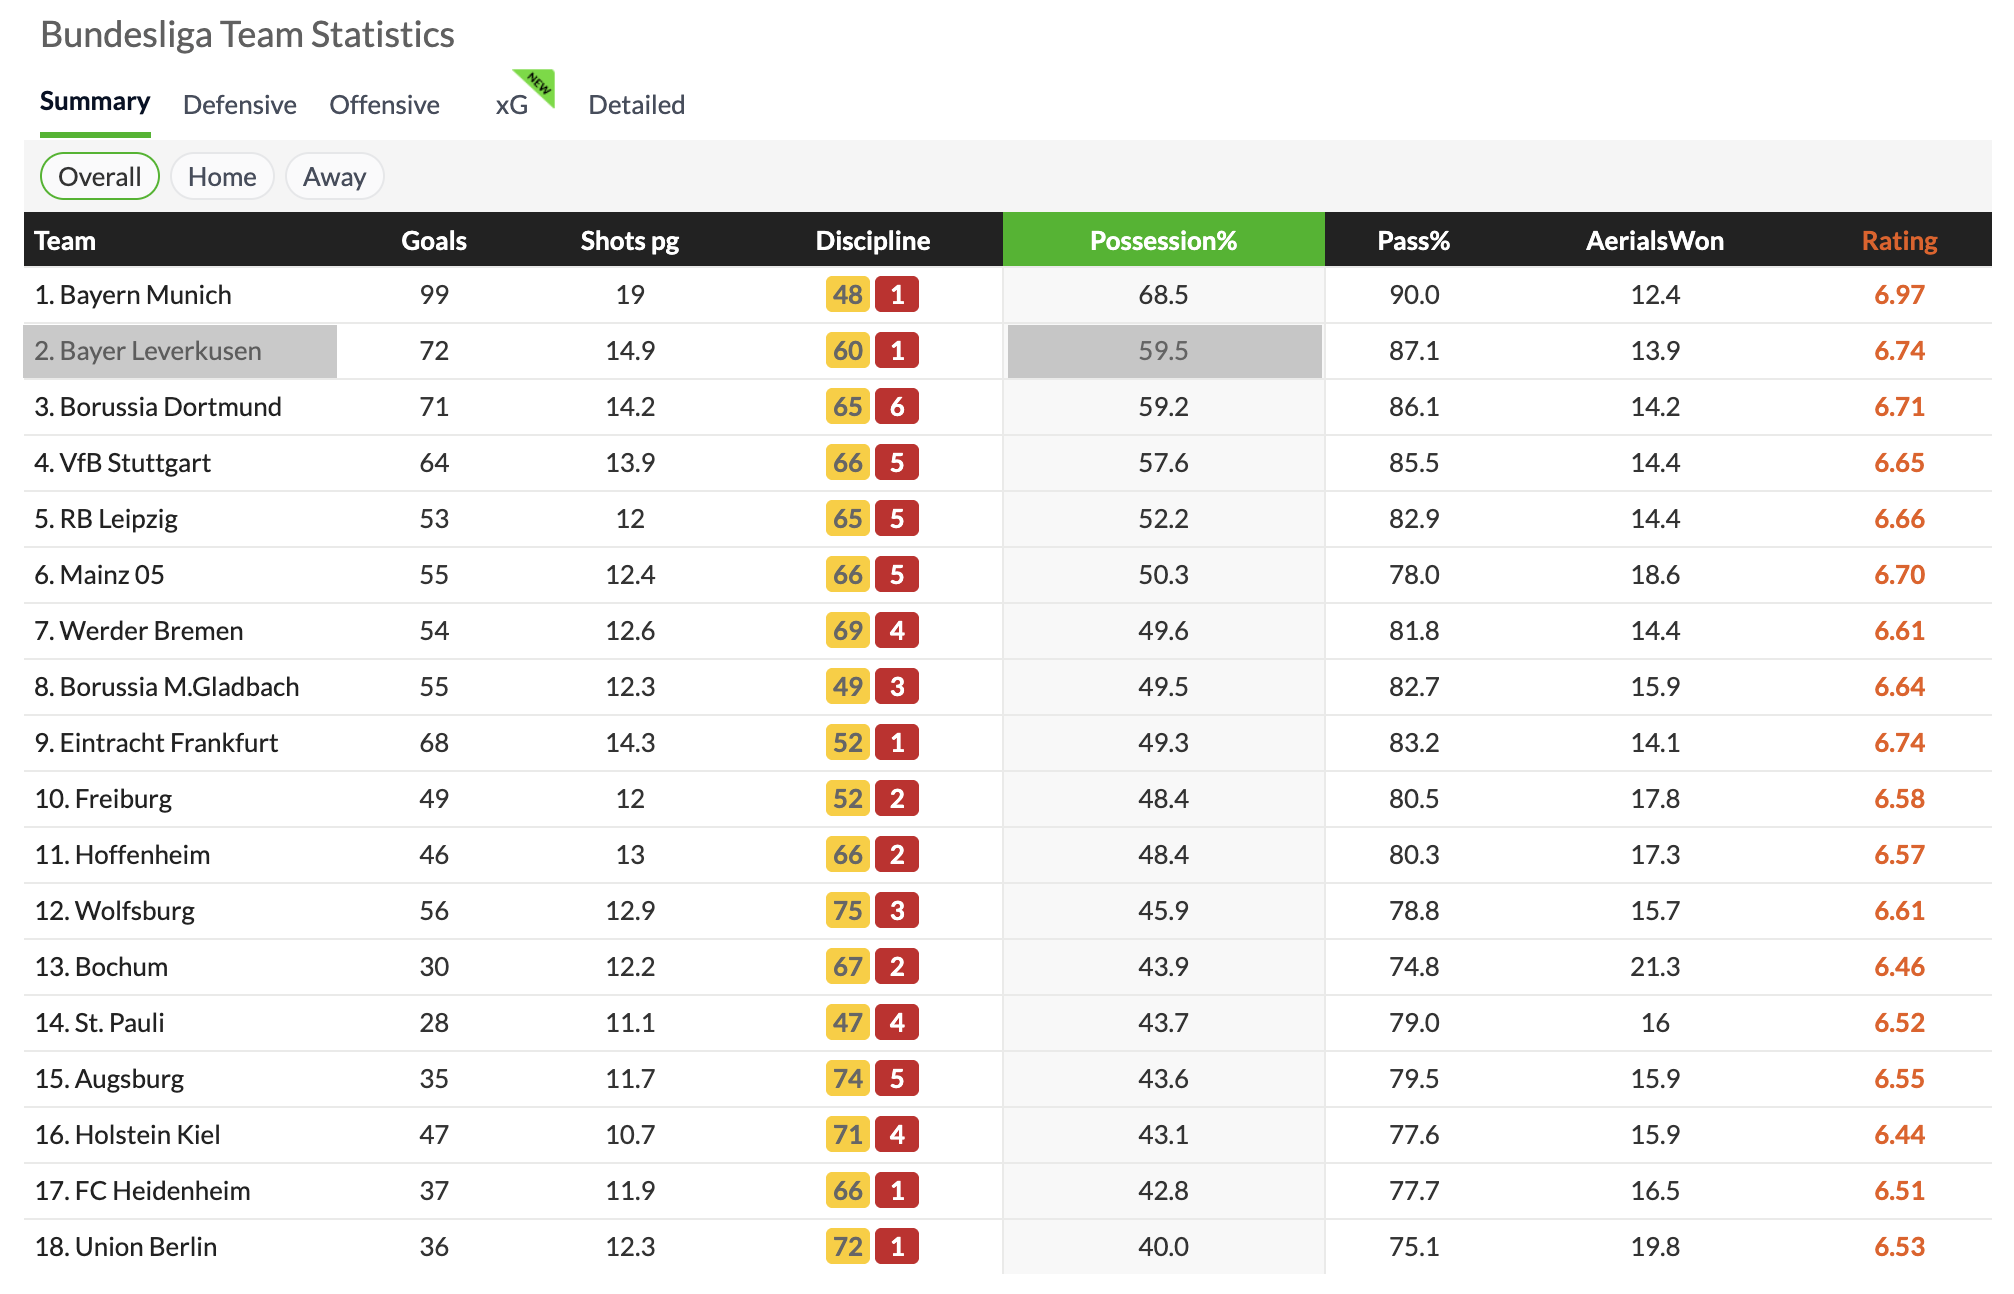
Task: Sort table by AerialsWon column header
Action: (1654, 241)
